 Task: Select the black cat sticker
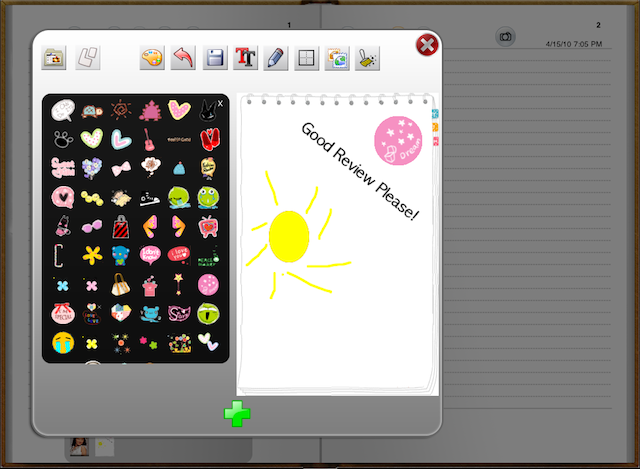208,110
